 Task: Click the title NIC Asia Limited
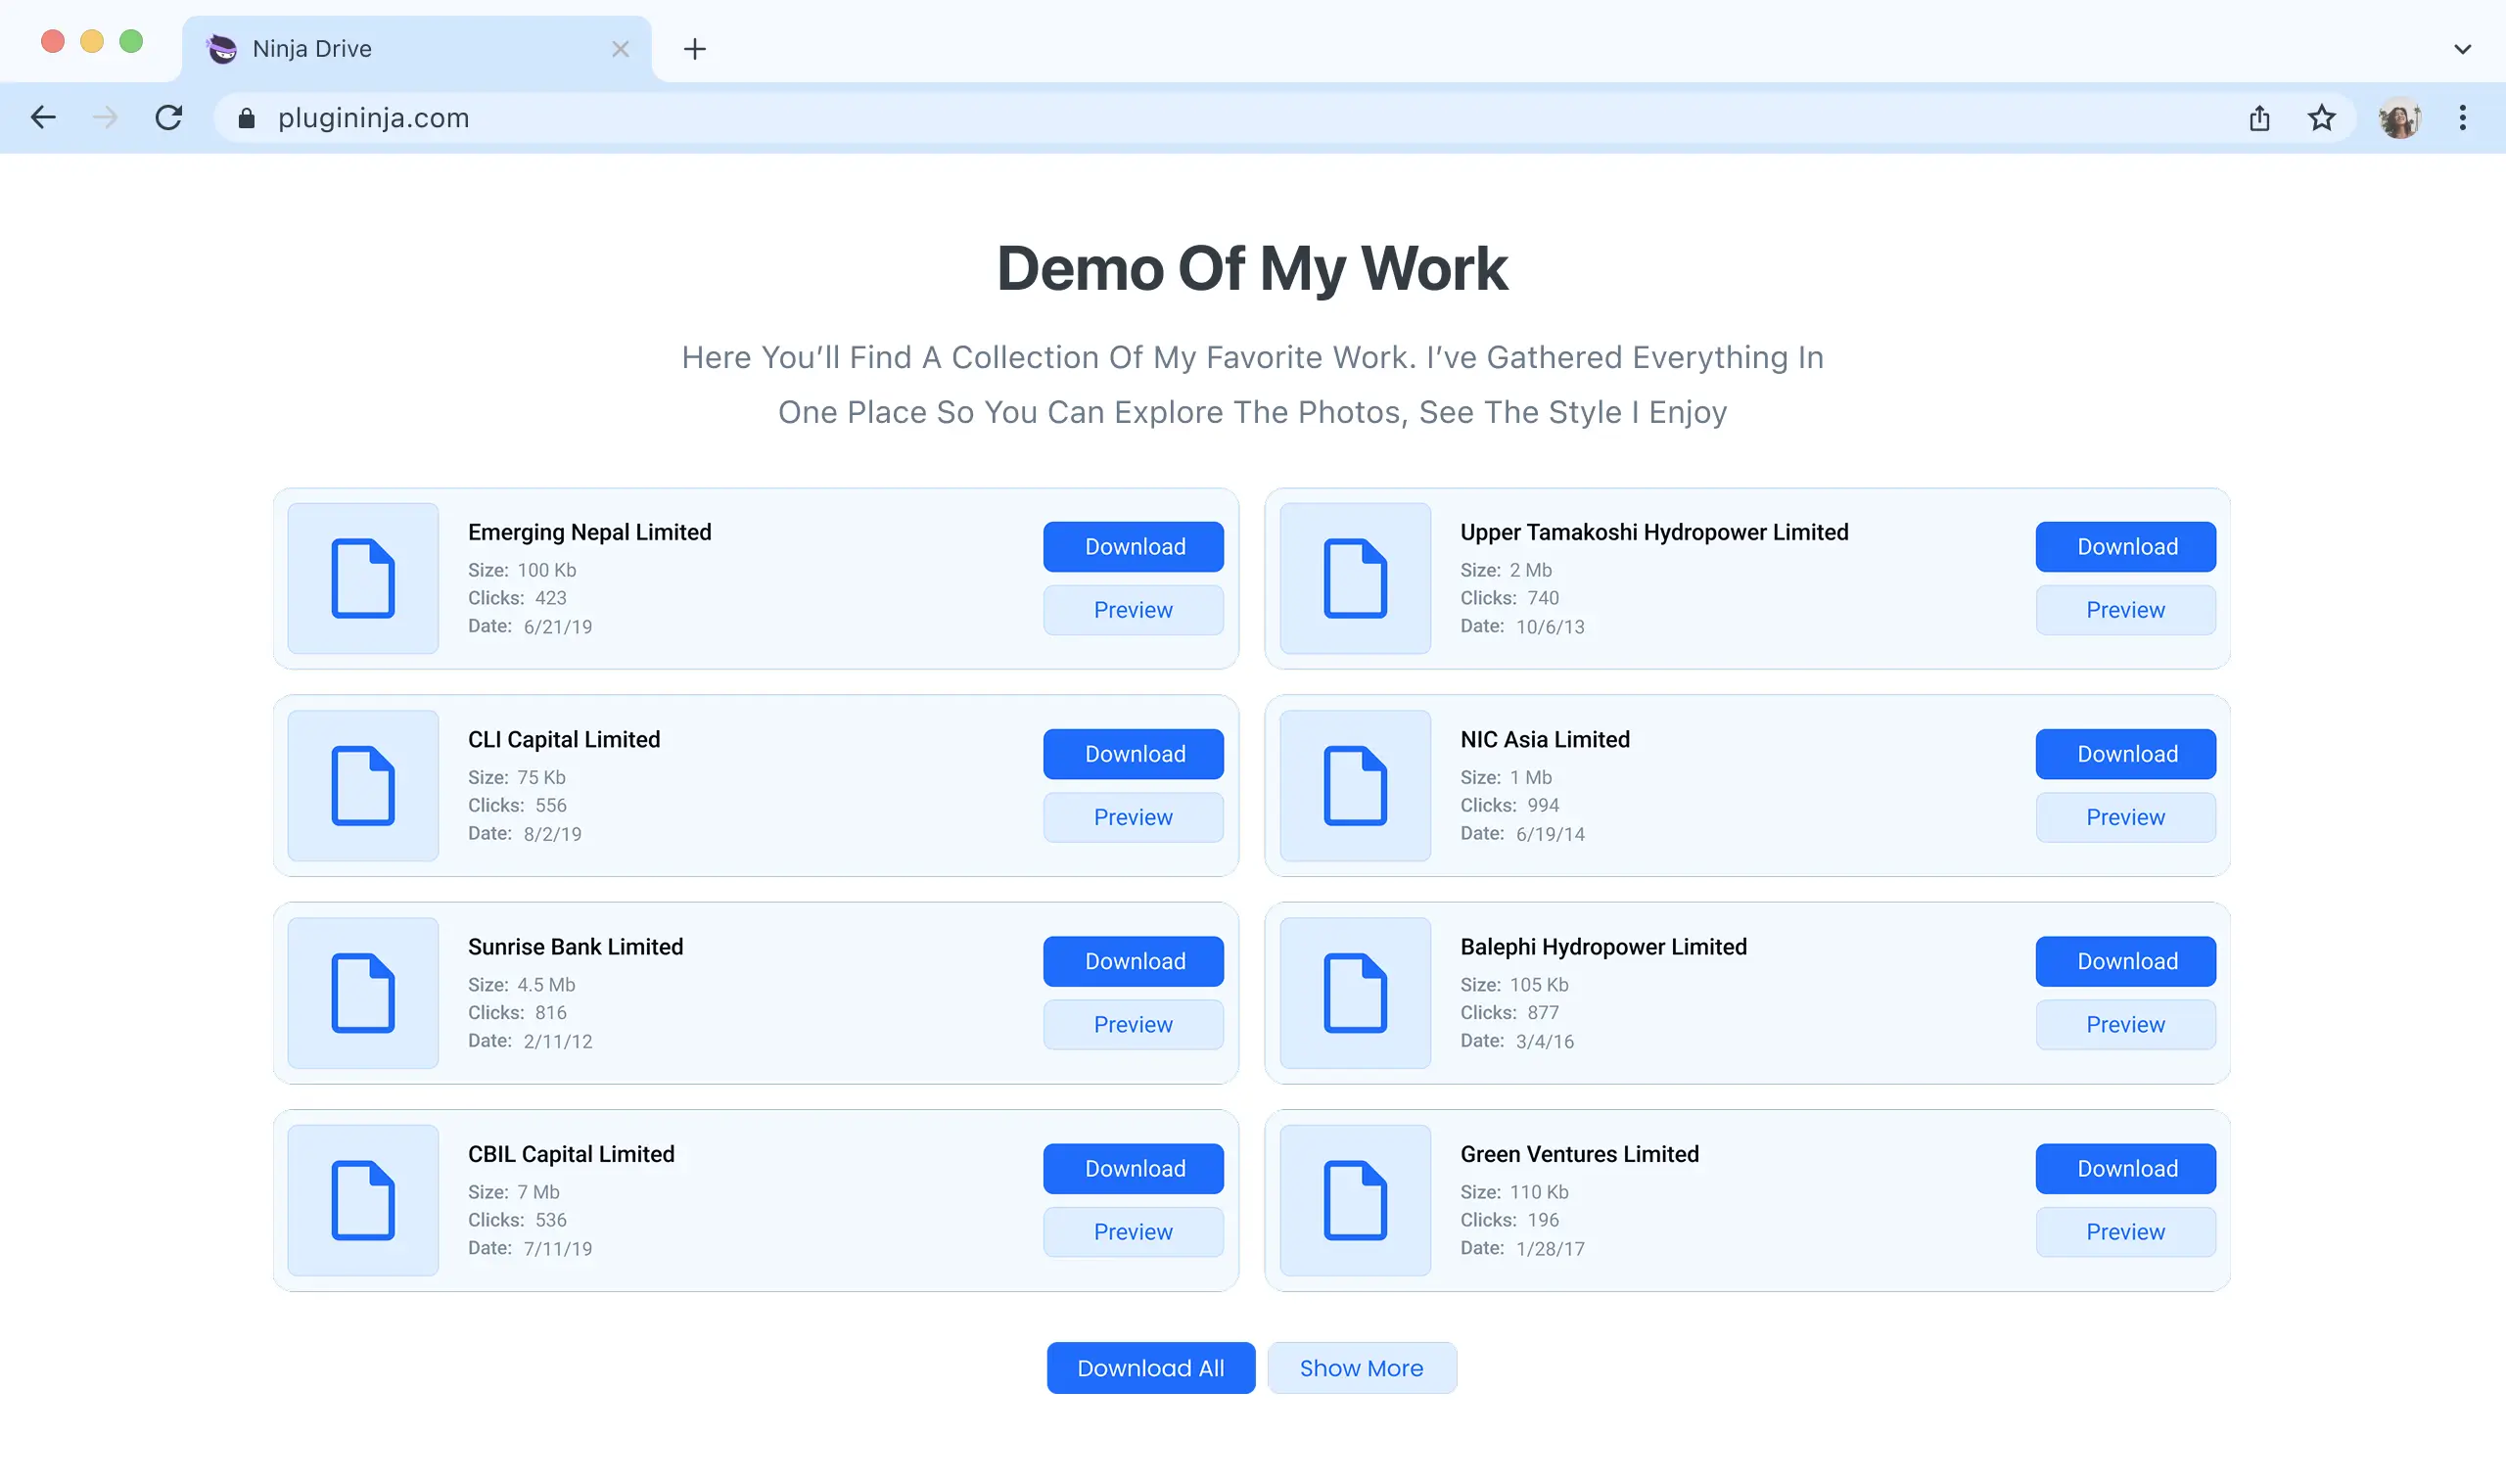click(1544, 739)
